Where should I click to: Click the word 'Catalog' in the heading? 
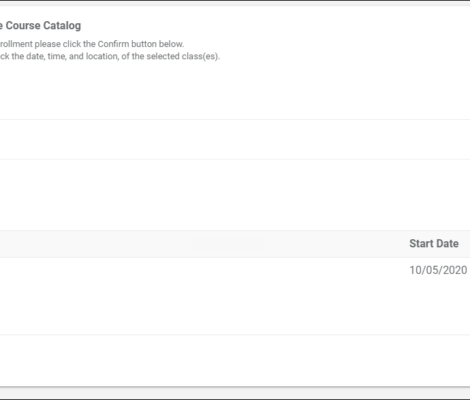[62, 26]
